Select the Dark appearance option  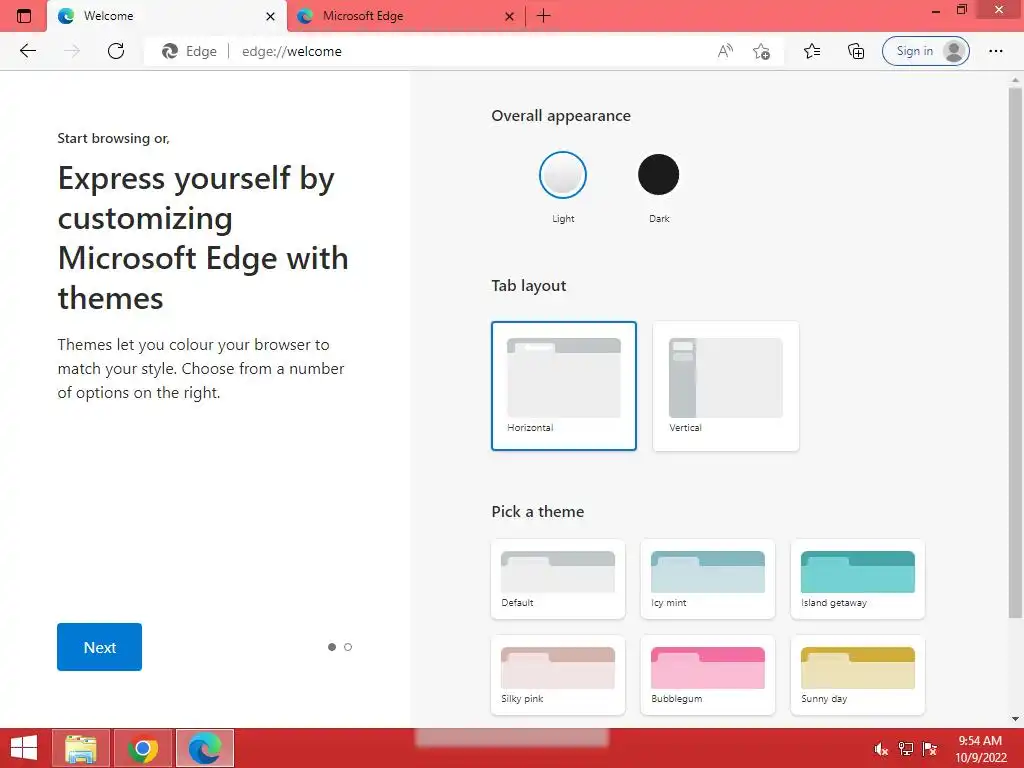coord(658,174)
